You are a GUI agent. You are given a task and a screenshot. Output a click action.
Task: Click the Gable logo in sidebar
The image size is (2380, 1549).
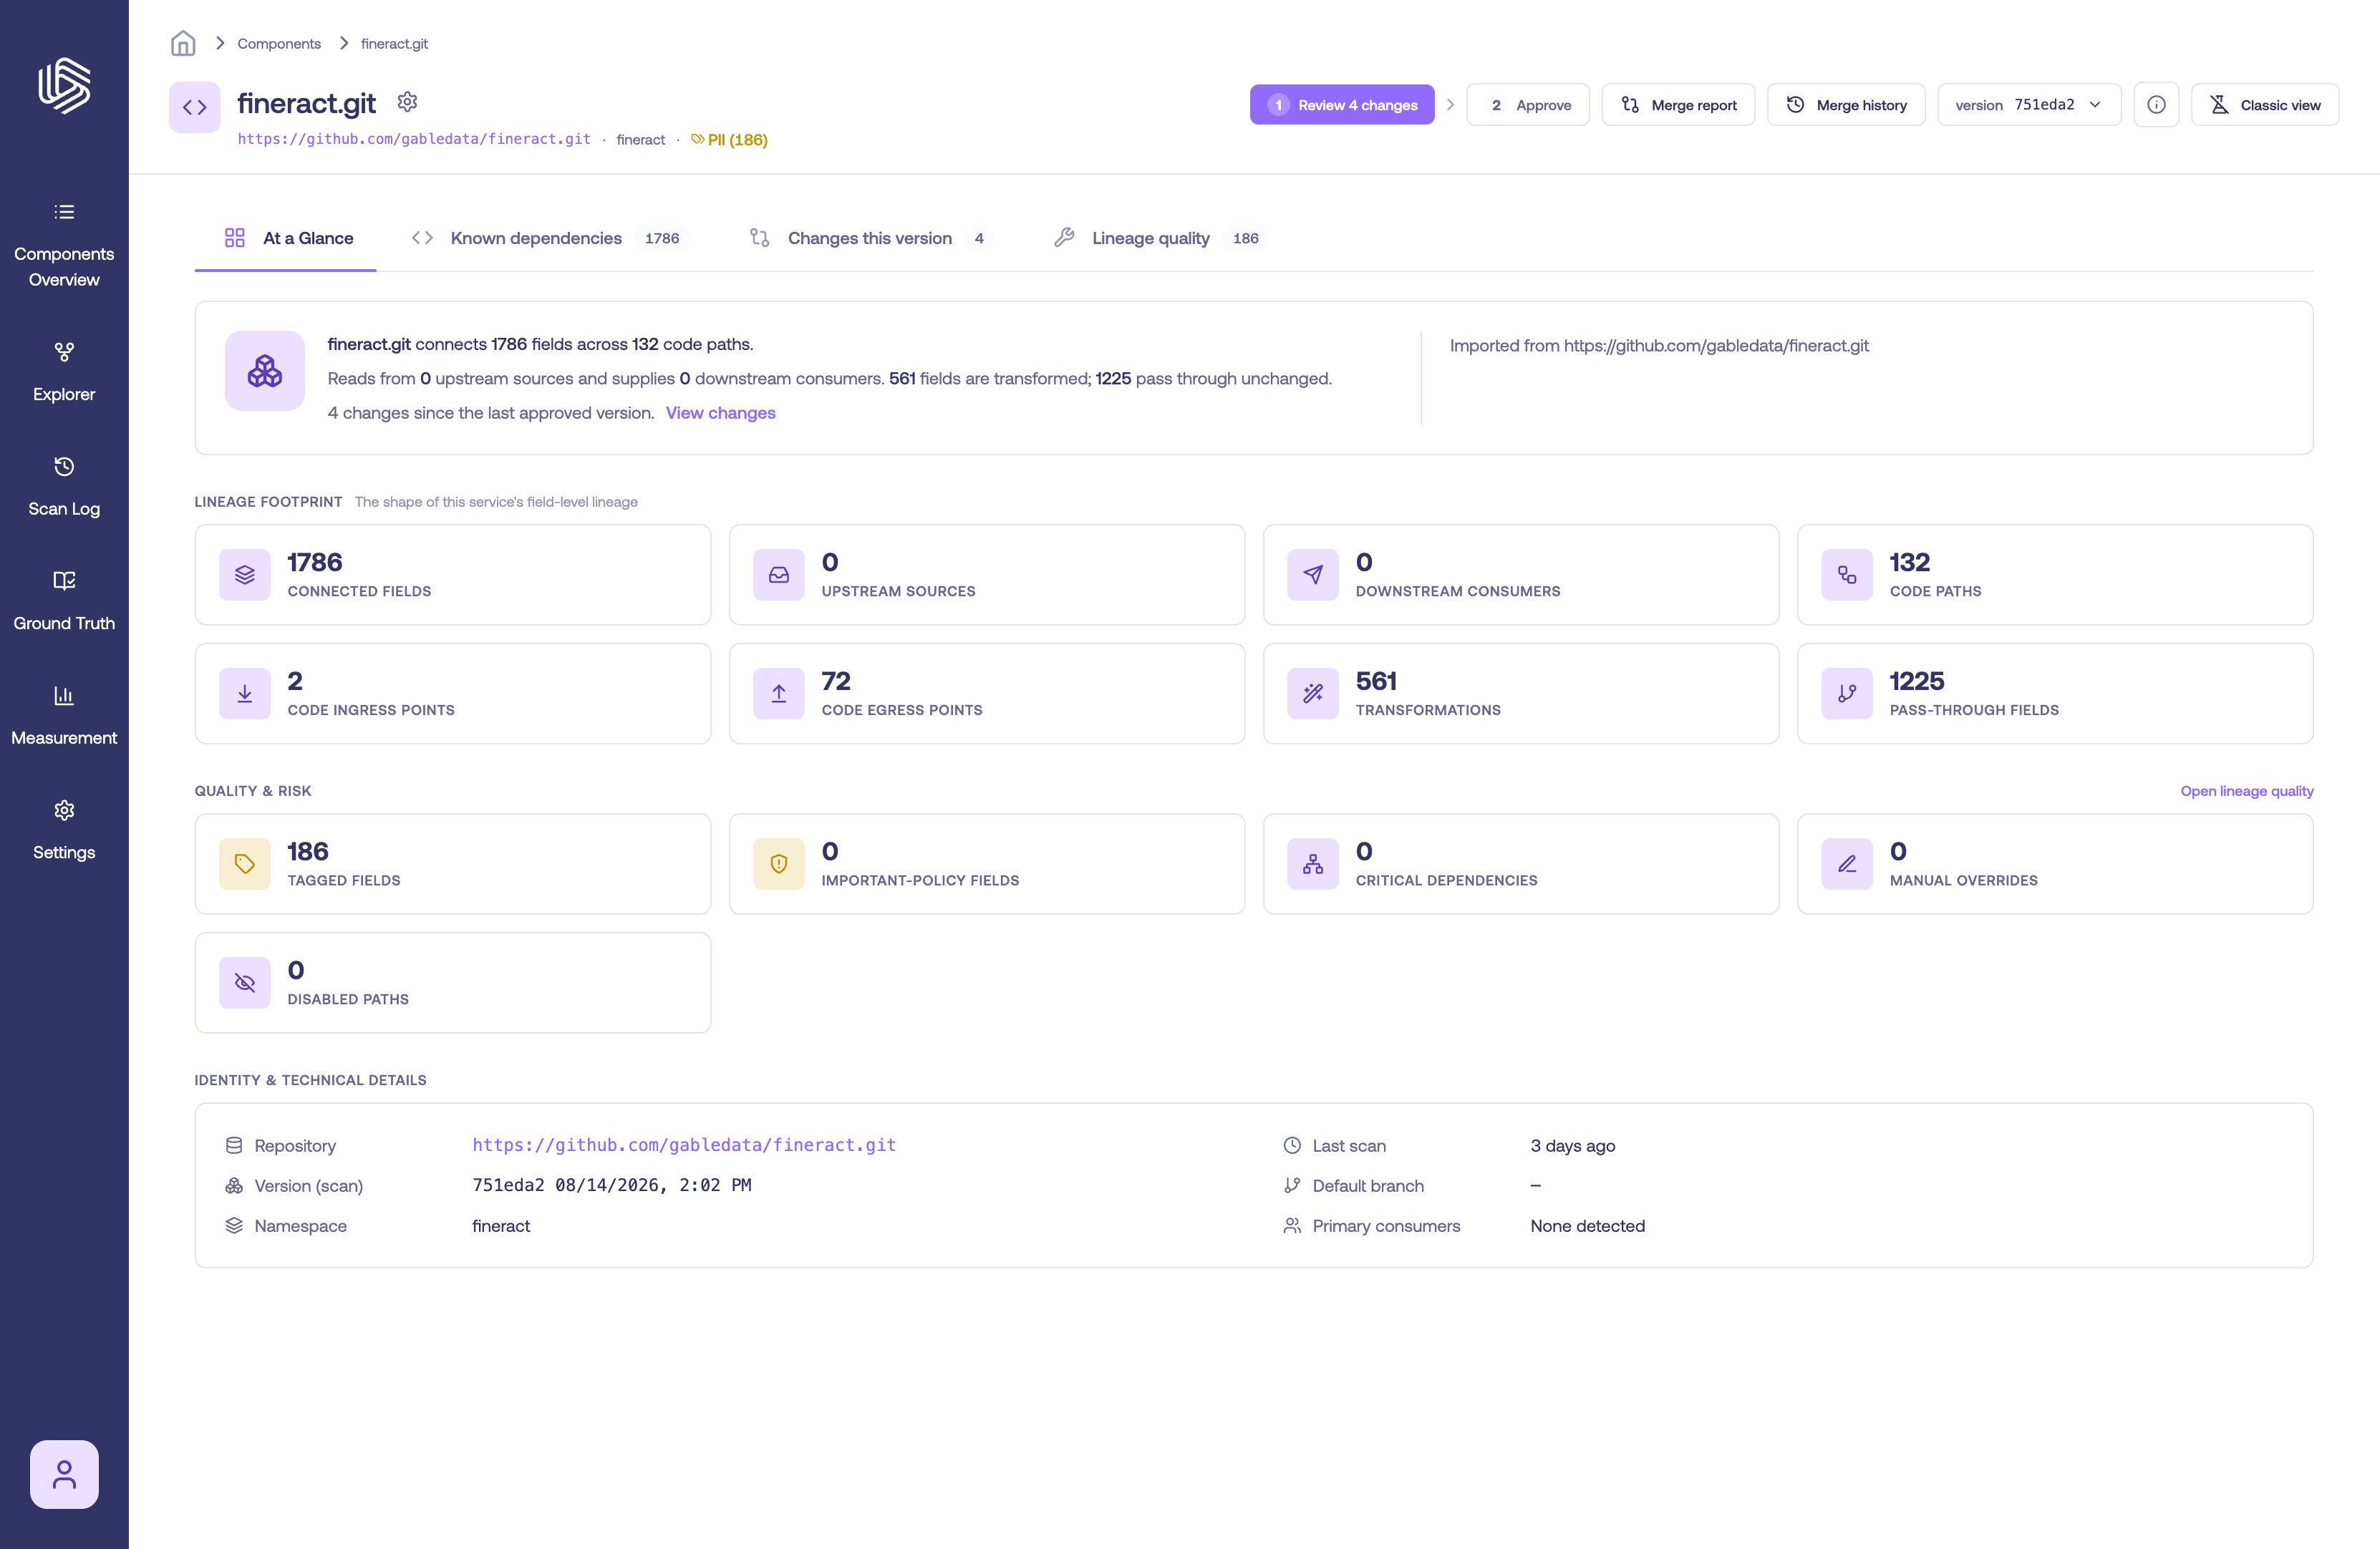point(64,85)
